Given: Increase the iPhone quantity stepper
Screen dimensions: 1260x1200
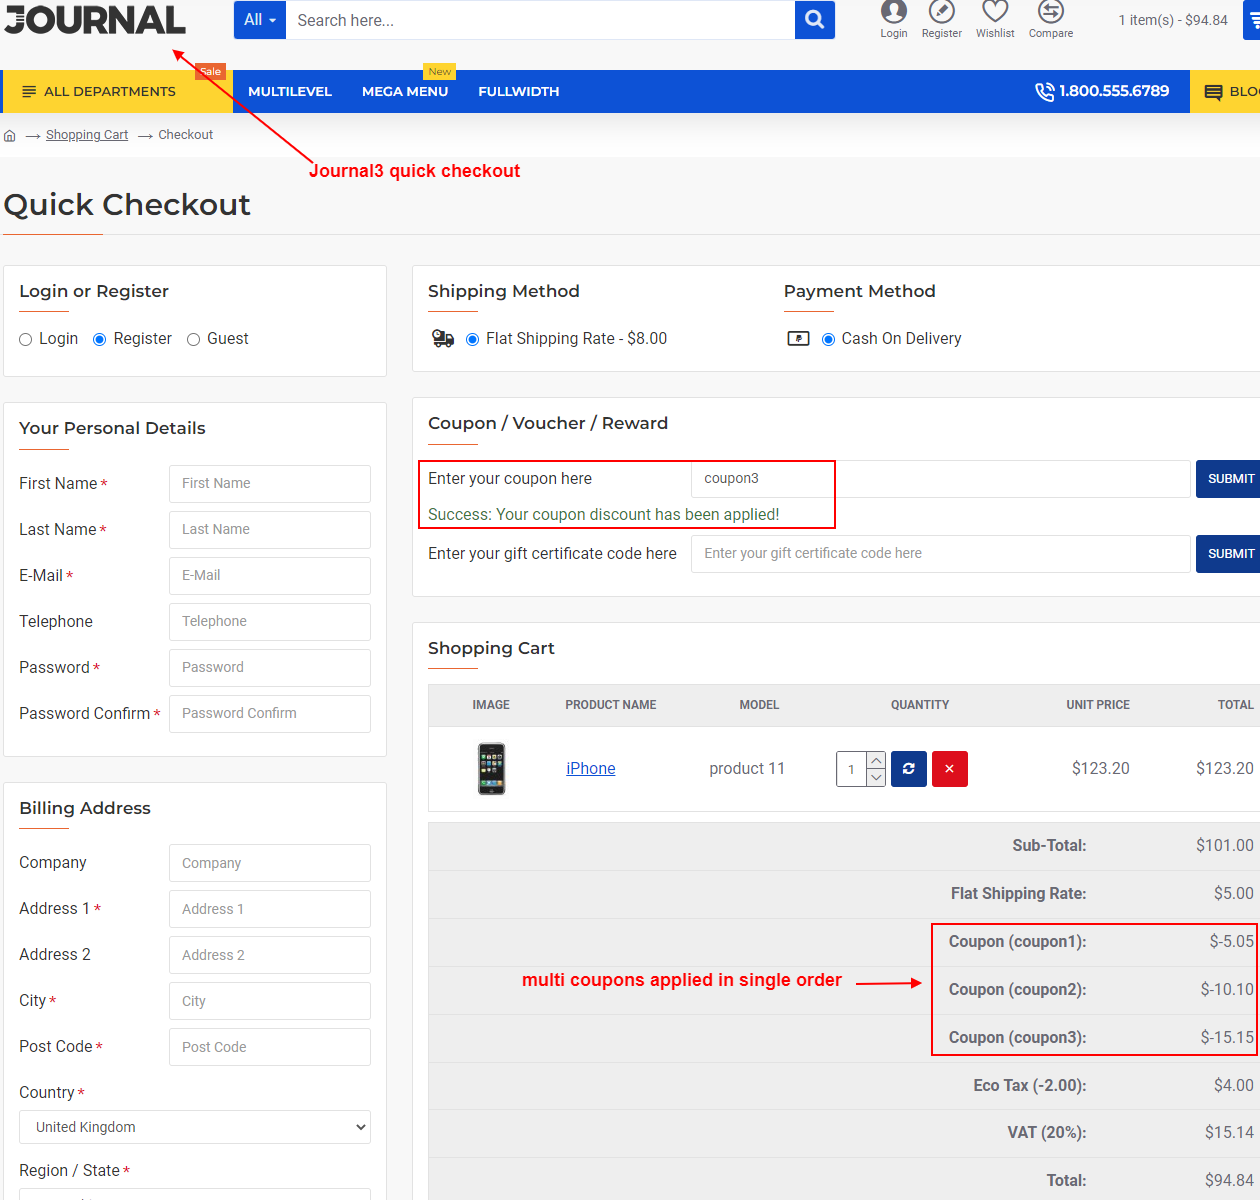Looking at the screenshot, I should (x=876, y=761).
